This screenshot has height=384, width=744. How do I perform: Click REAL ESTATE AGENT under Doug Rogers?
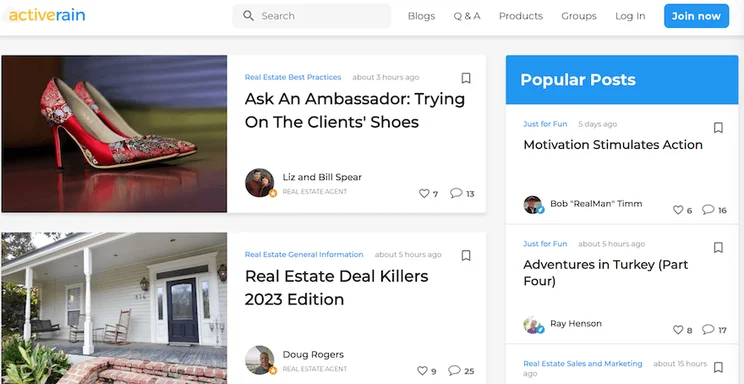pos(315,369)
